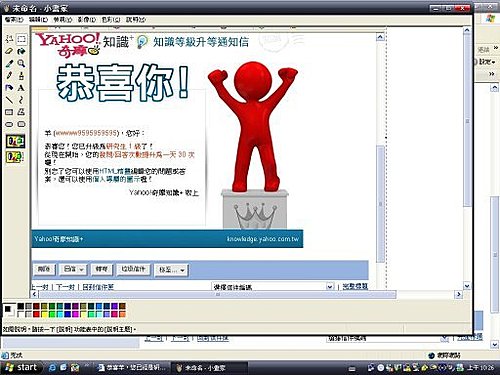The image size is (500, 375).
Task: Click the lower » chevron in the browser behind
Action: [492, 74]
